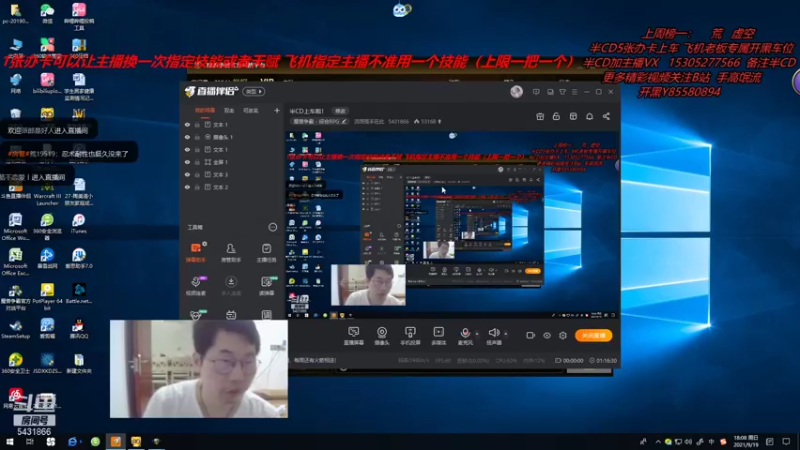Click the 53168 popularity count
This screenshot has width=800, height=450.
pyautogui.click(x=429, y=121)
